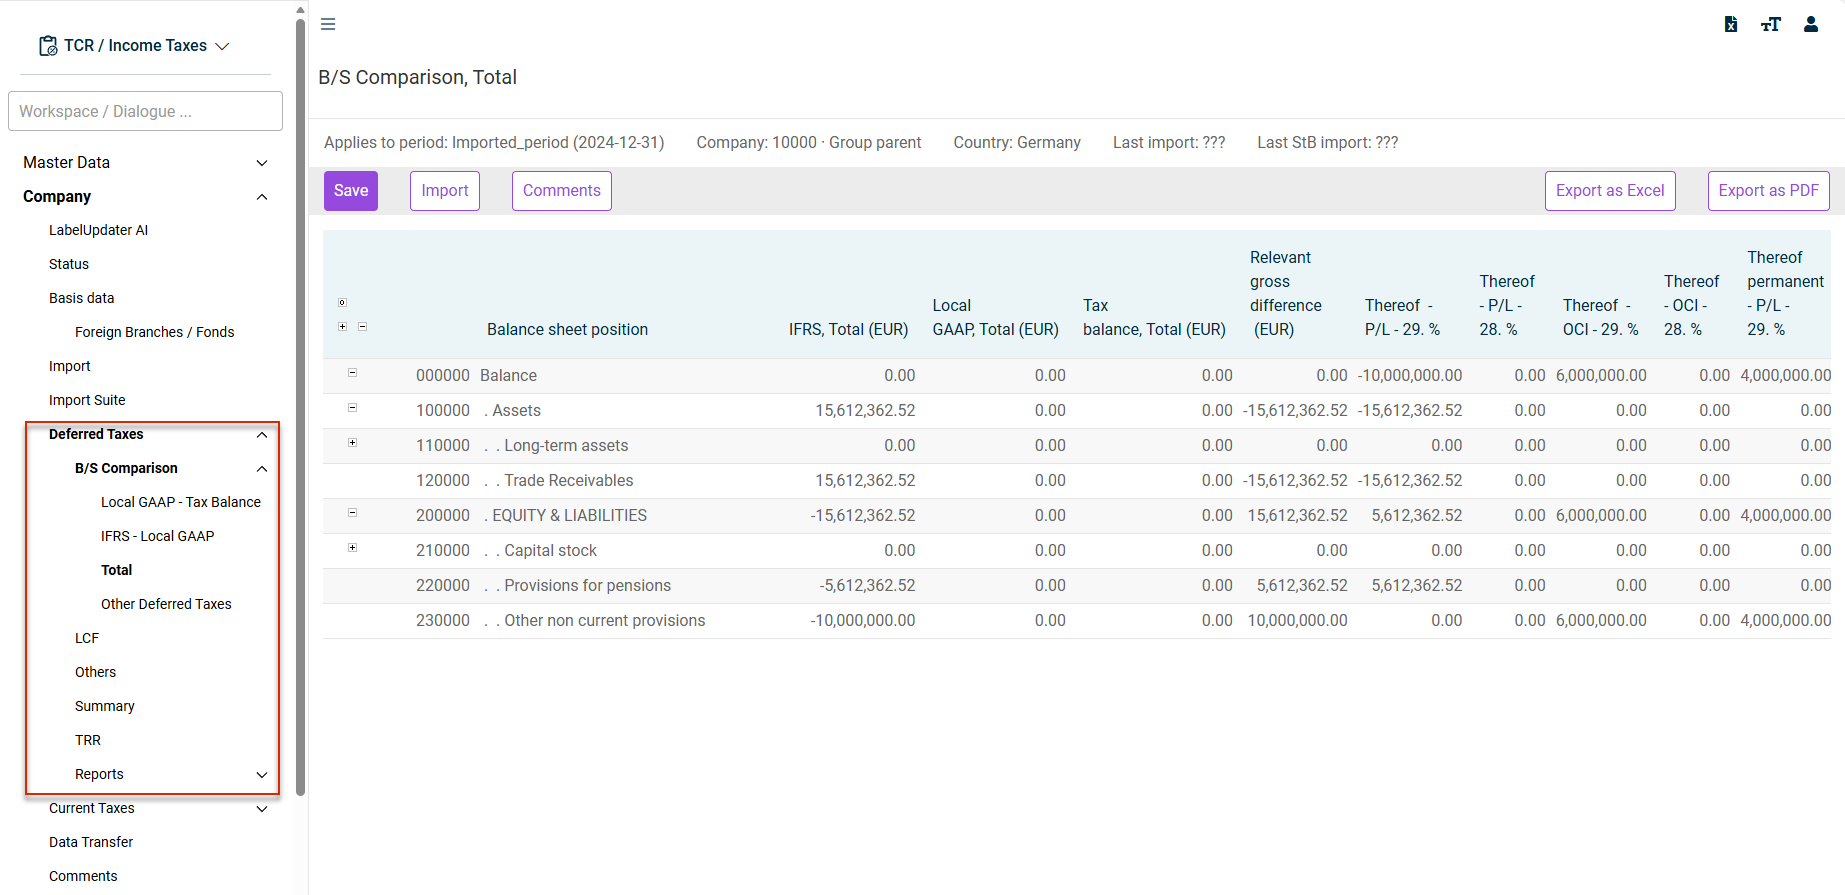
Task: Collapse the Company section chevron
Action: tap(262, 197)
